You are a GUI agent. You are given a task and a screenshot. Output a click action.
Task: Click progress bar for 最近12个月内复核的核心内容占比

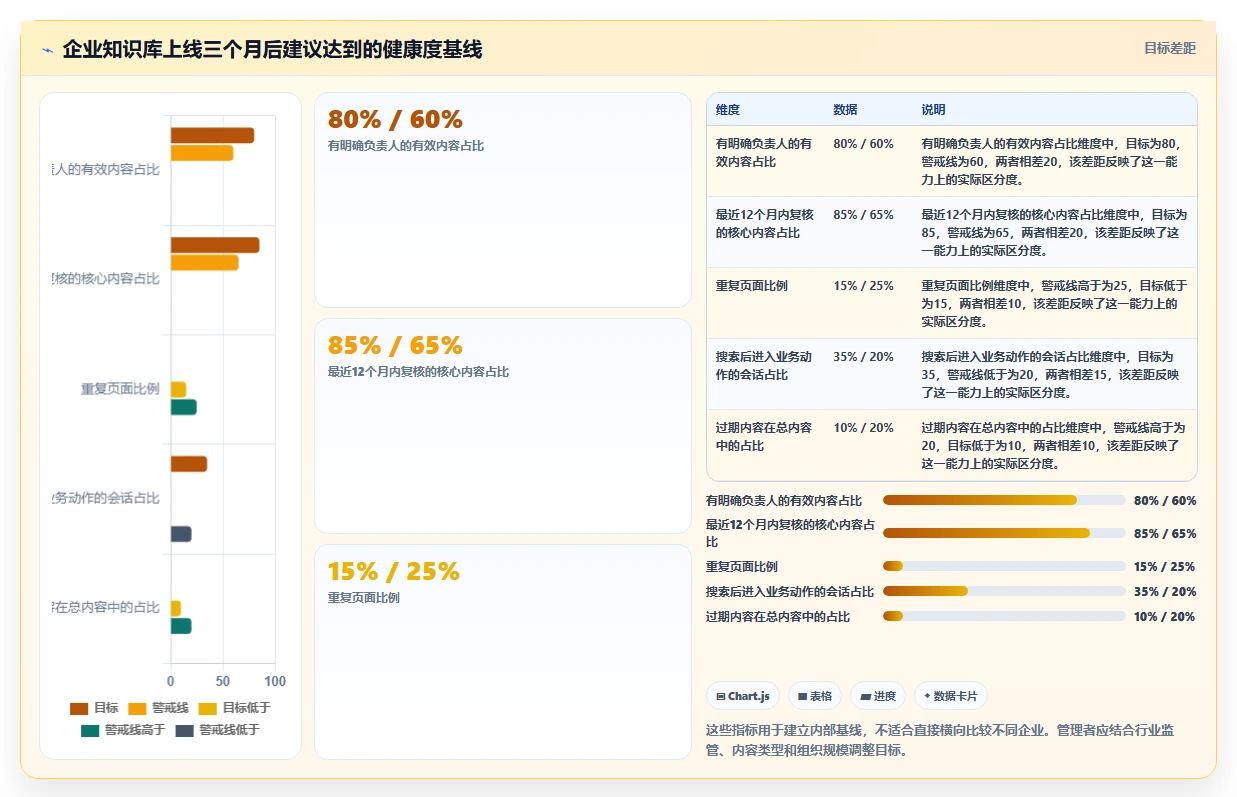point(1004,533)
